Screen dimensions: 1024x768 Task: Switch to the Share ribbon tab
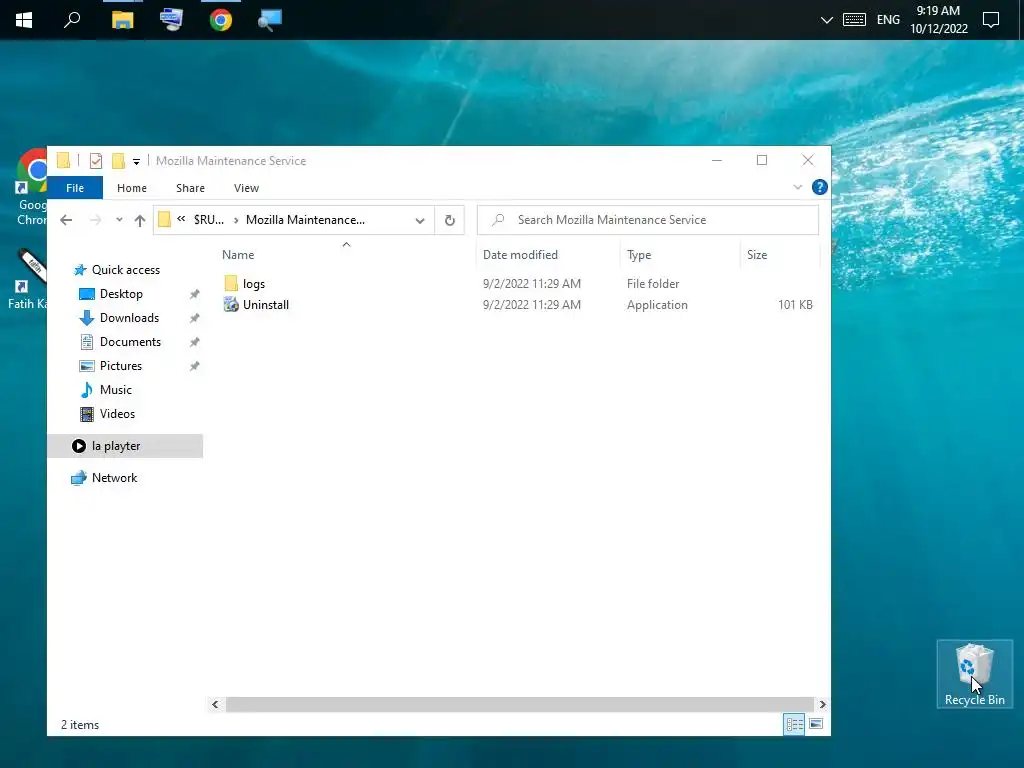pyautogui.click(x=190, y=188)
